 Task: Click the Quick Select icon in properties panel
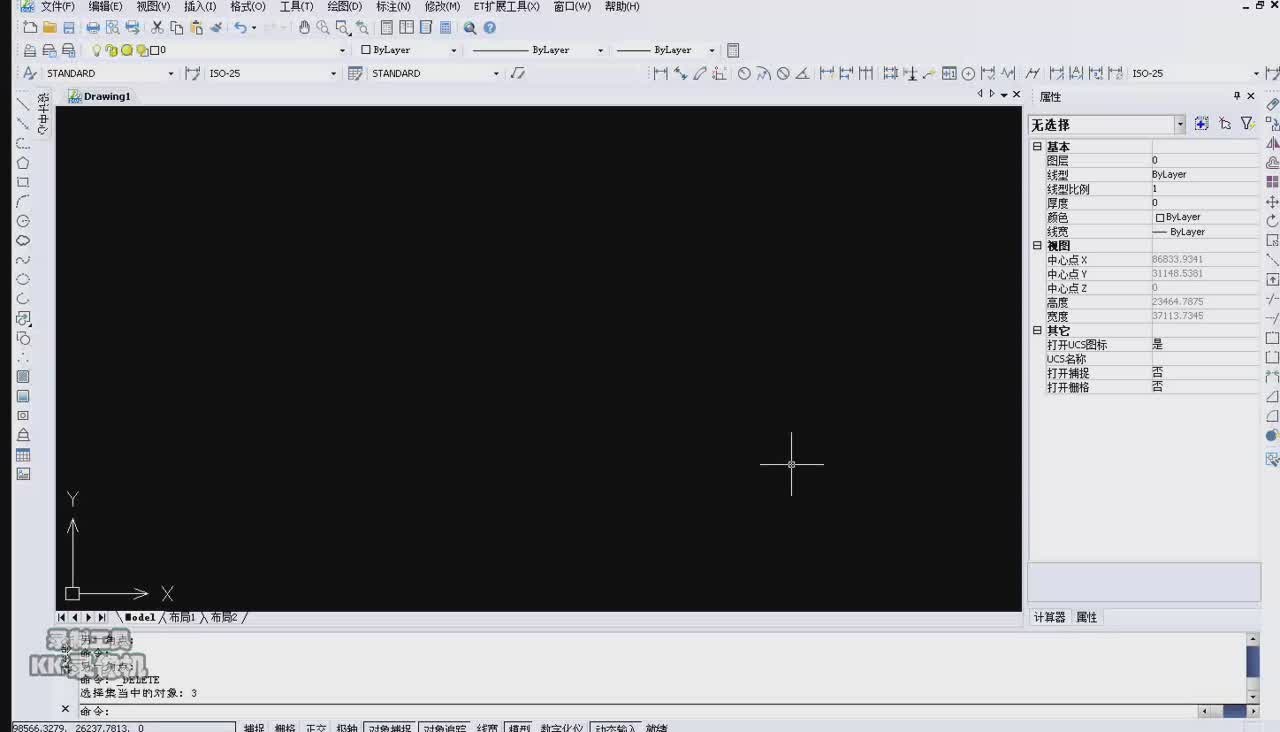[x=1247, y=124]
